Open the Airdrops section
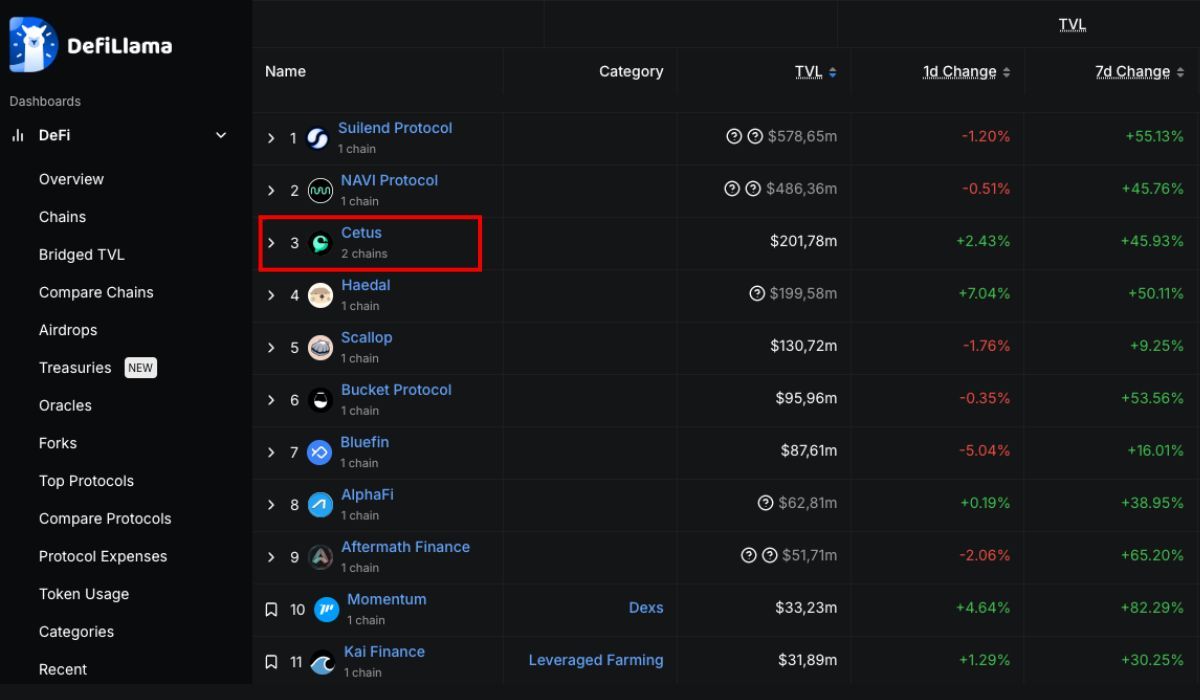1200x700 pixels. tap(68, 330)
